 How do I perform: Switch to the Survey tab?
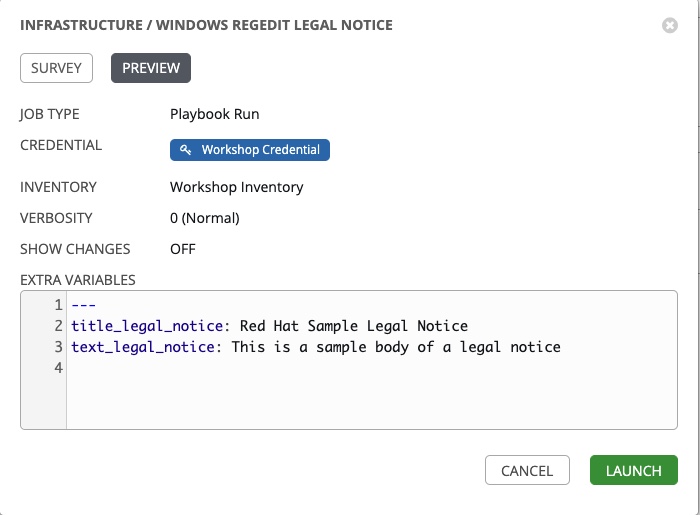pyautogui.click(x=57, y=68)
